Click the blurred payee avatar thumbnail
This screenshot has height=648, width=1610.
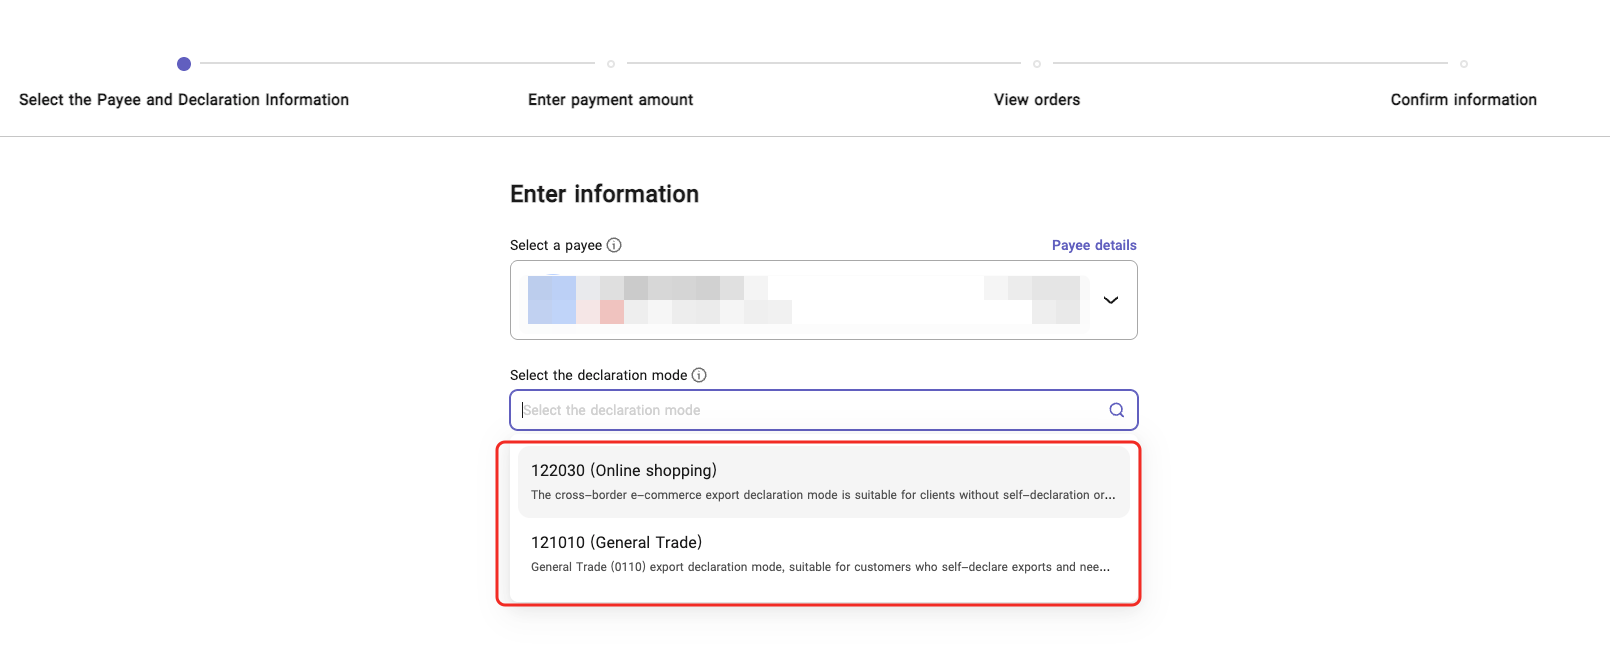tap(552, 300)
